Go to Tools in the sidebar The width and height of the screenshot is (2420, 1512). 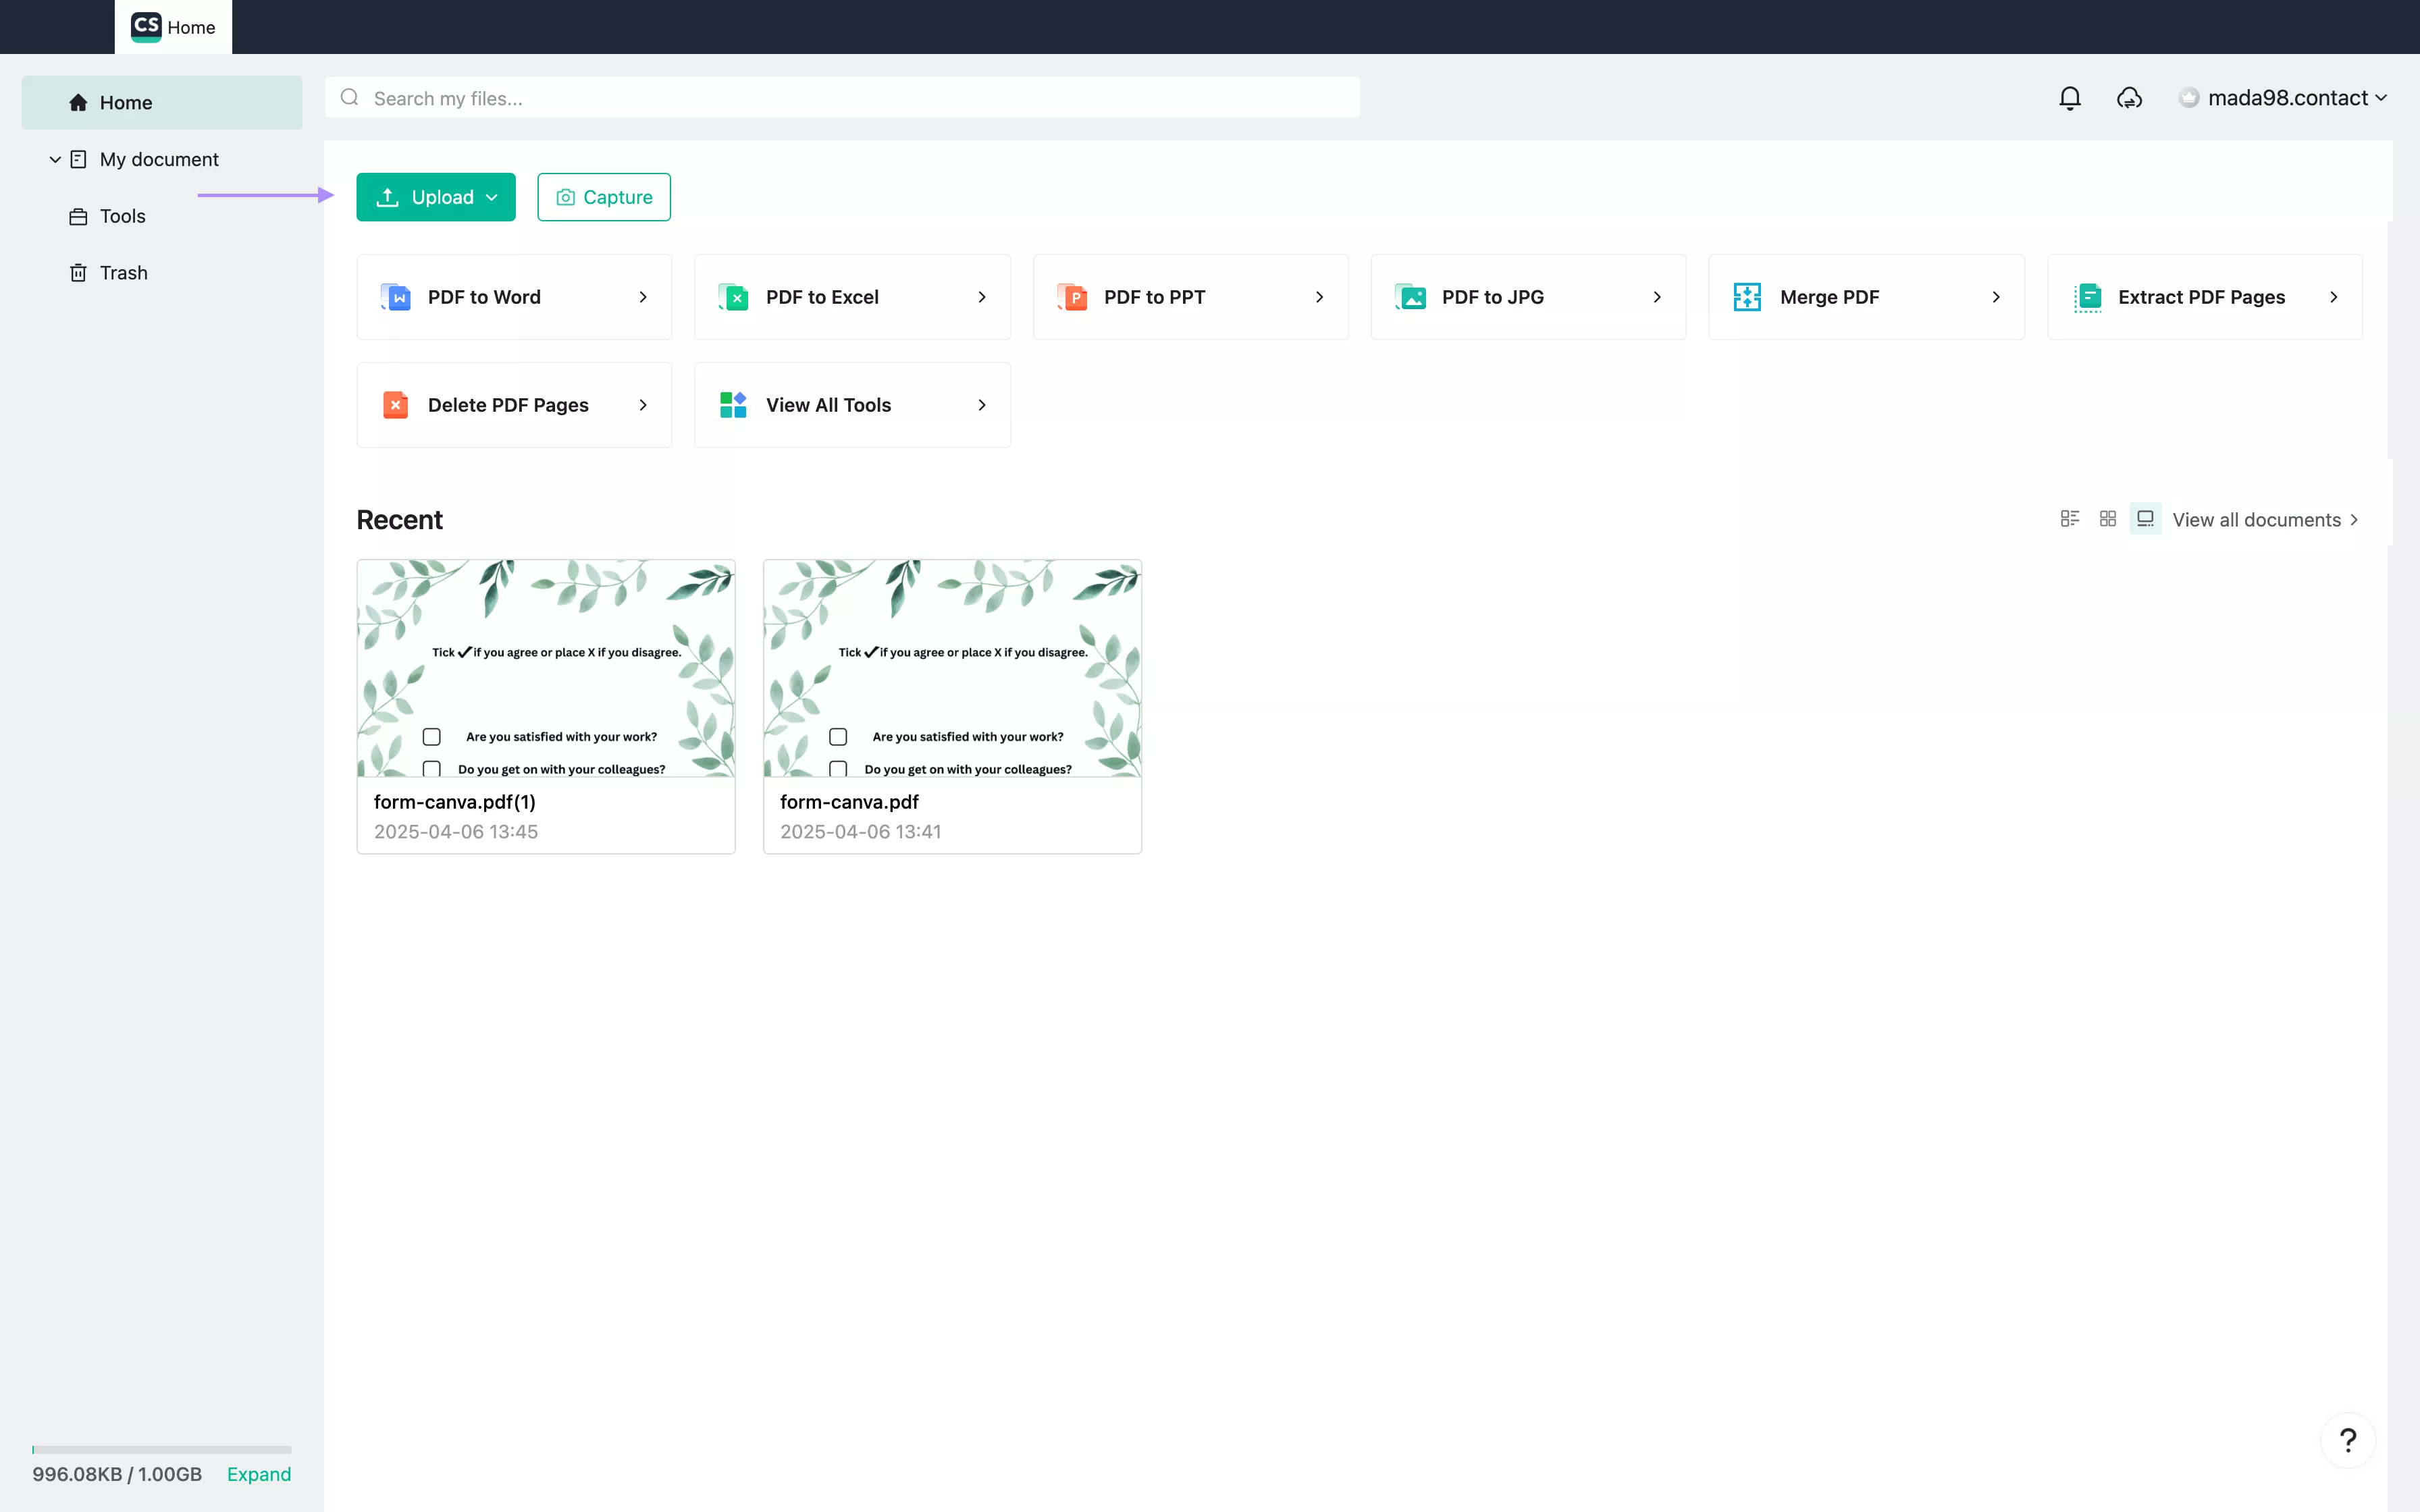point(122,216)
